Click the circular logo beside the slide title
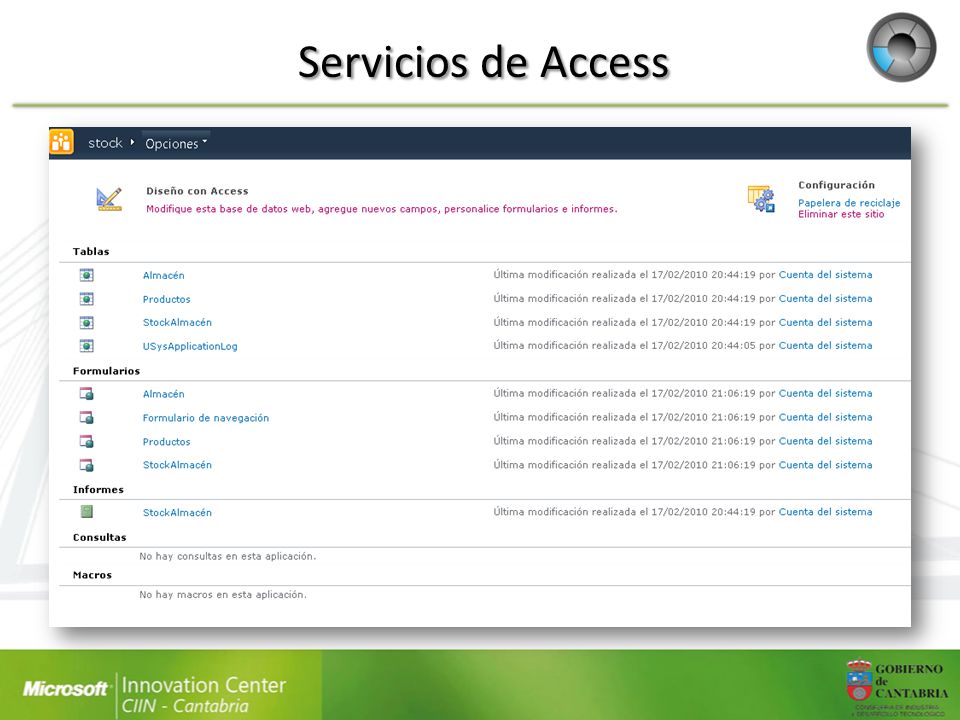The width and height of the screenshot is (960, 720). (x=901, y=47)
